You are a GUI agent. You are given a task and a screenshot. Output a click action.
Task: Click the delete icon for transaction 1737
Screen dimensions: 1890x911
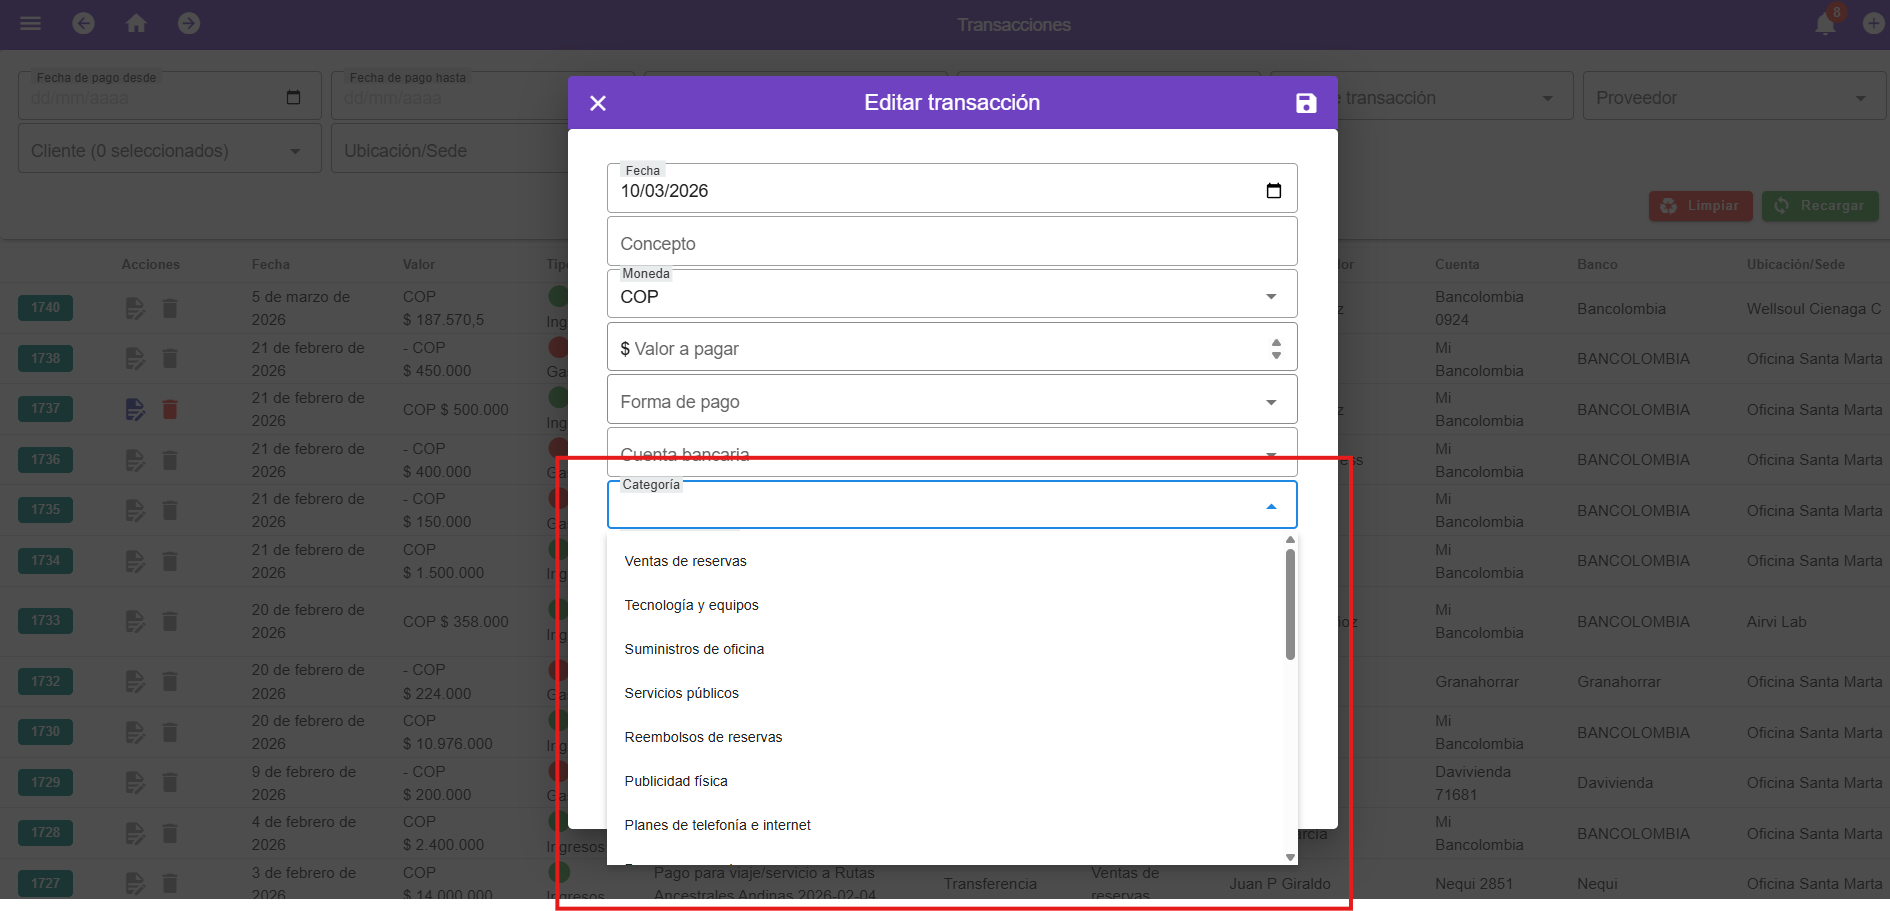(170, 409)
